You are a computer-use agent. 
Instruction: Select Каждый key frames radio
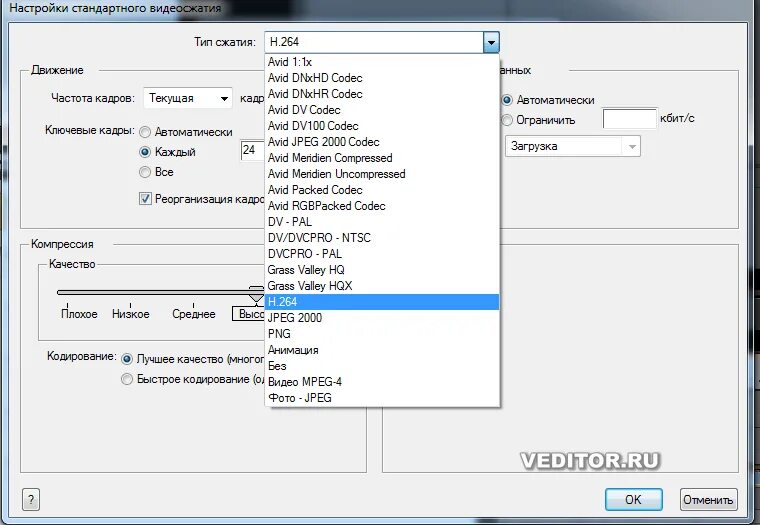tap(145, 152)
